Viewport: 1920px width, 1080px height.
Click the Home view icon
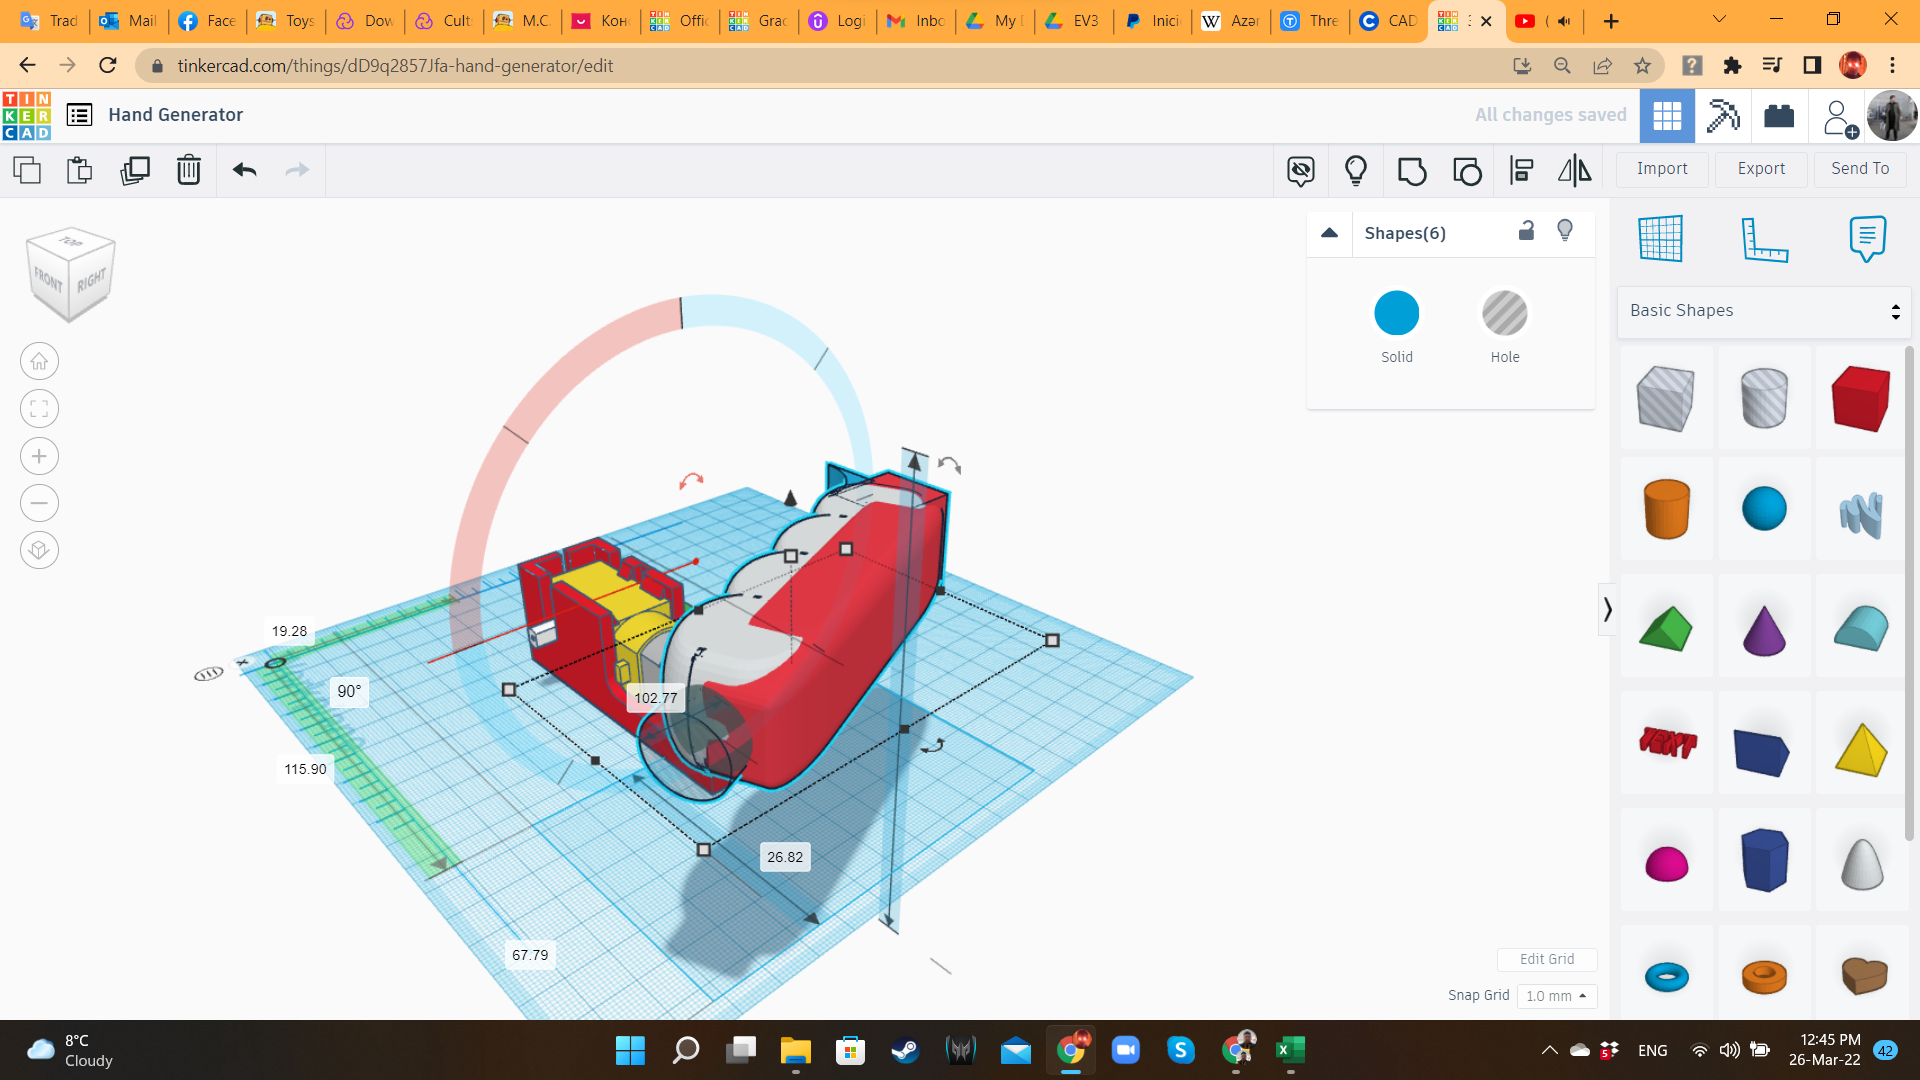[39, 361]
